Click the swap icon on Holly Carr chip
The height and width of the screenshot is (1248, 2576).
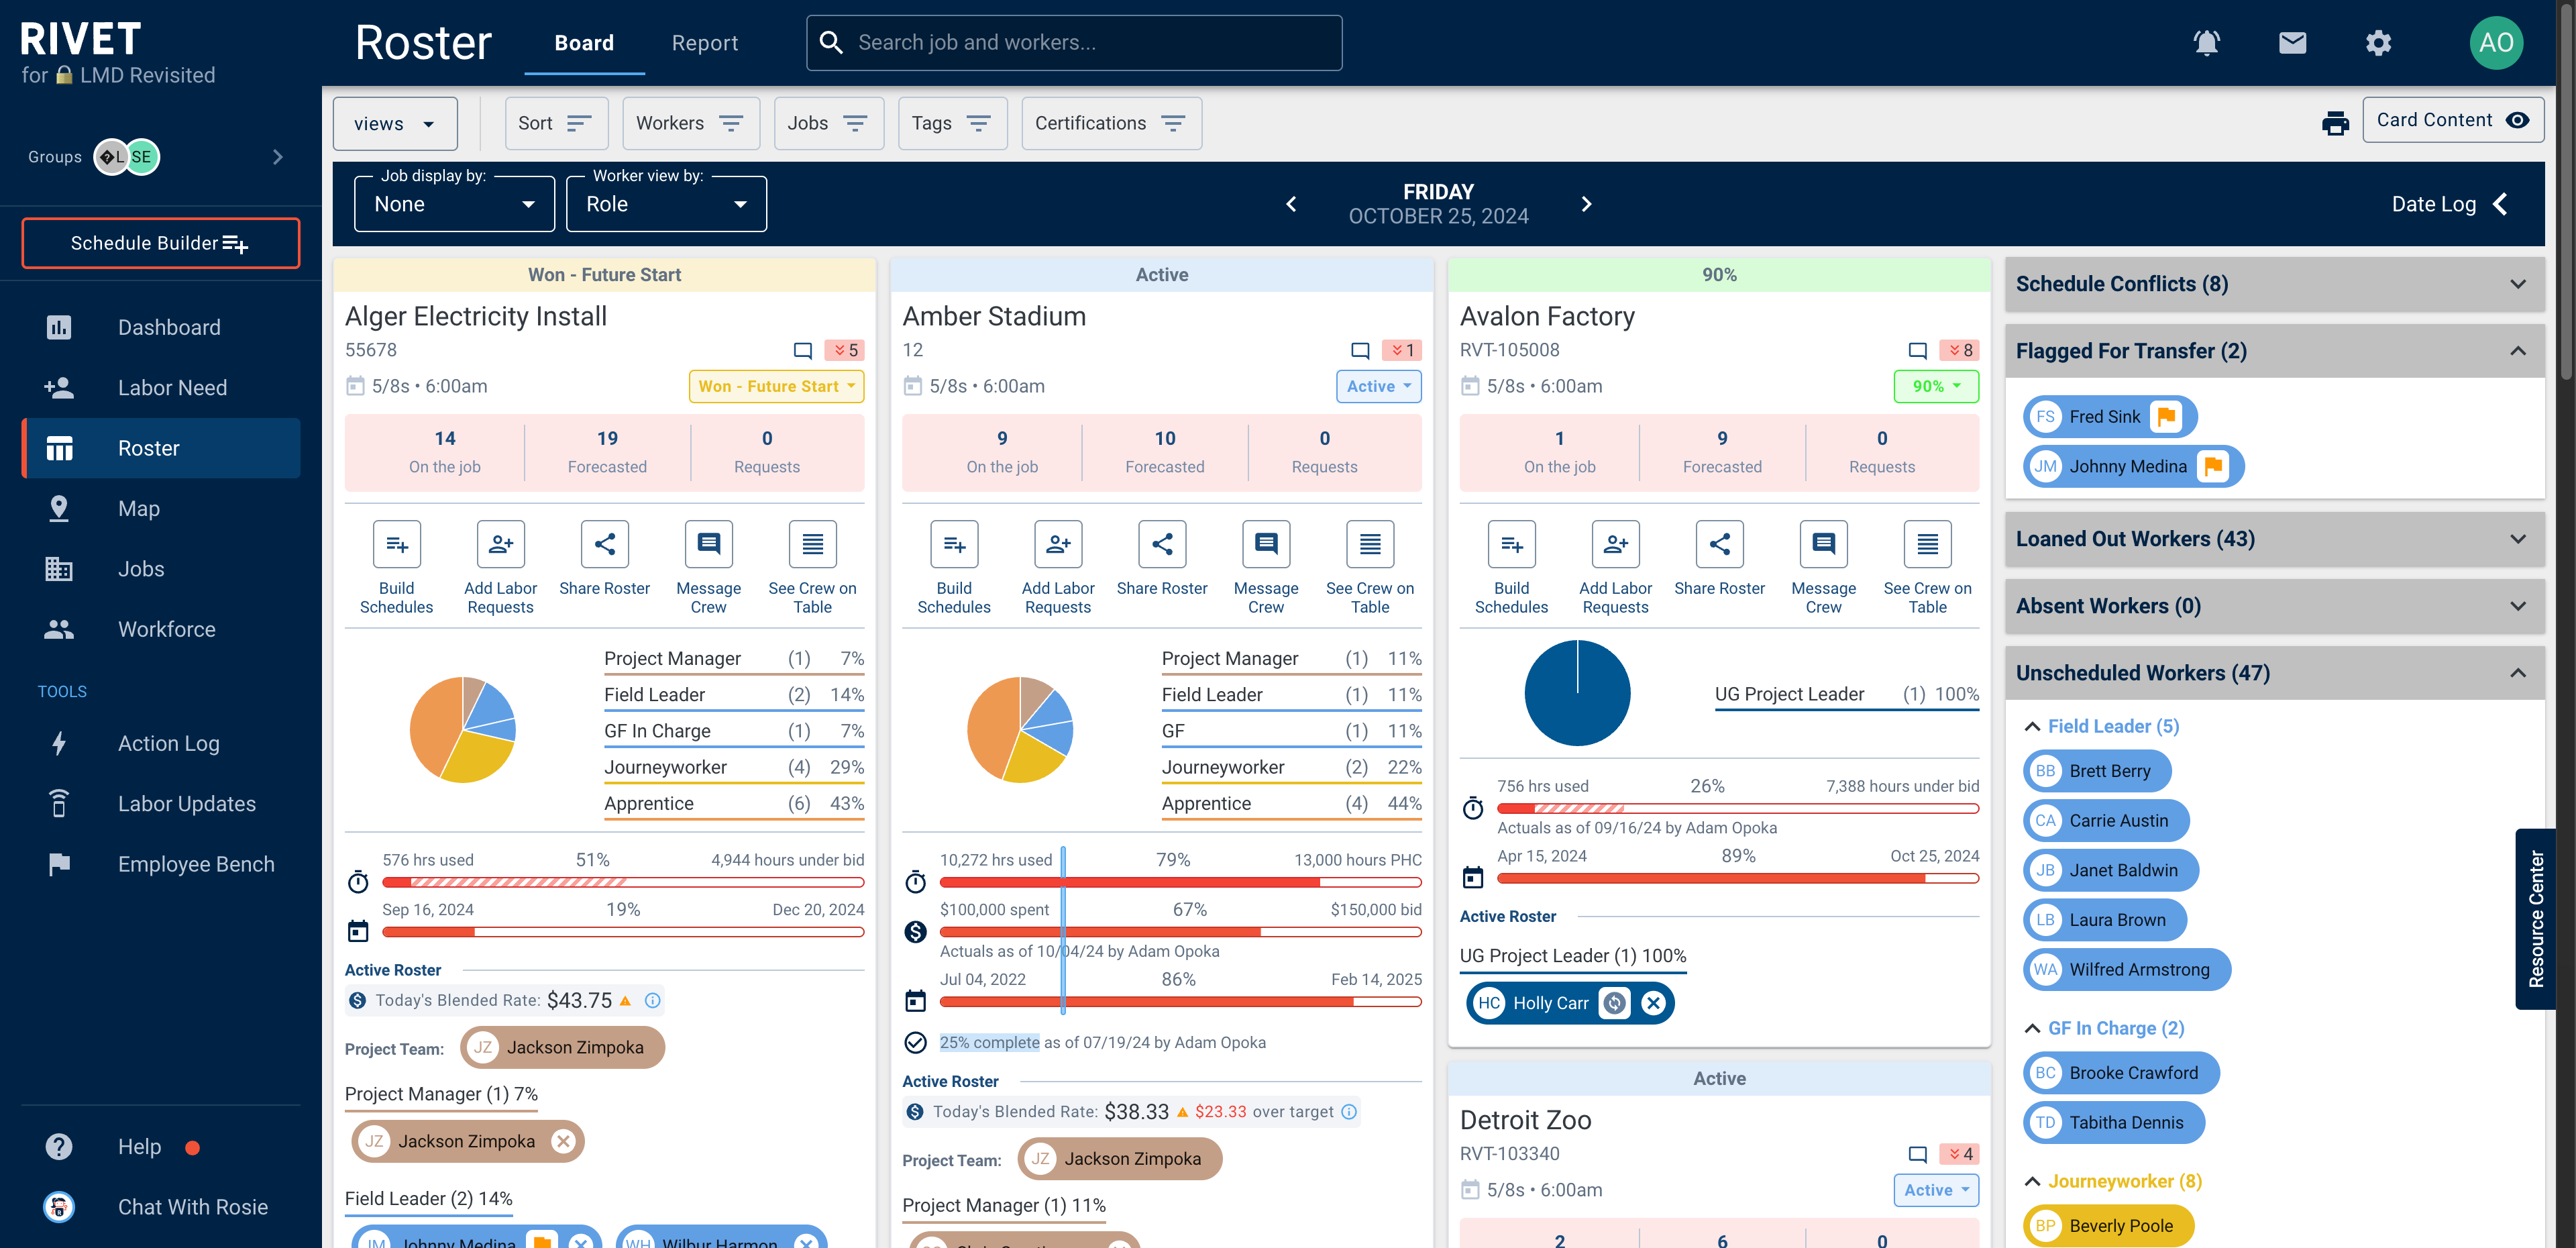pyautogui.click(x=1614, y=1003)
